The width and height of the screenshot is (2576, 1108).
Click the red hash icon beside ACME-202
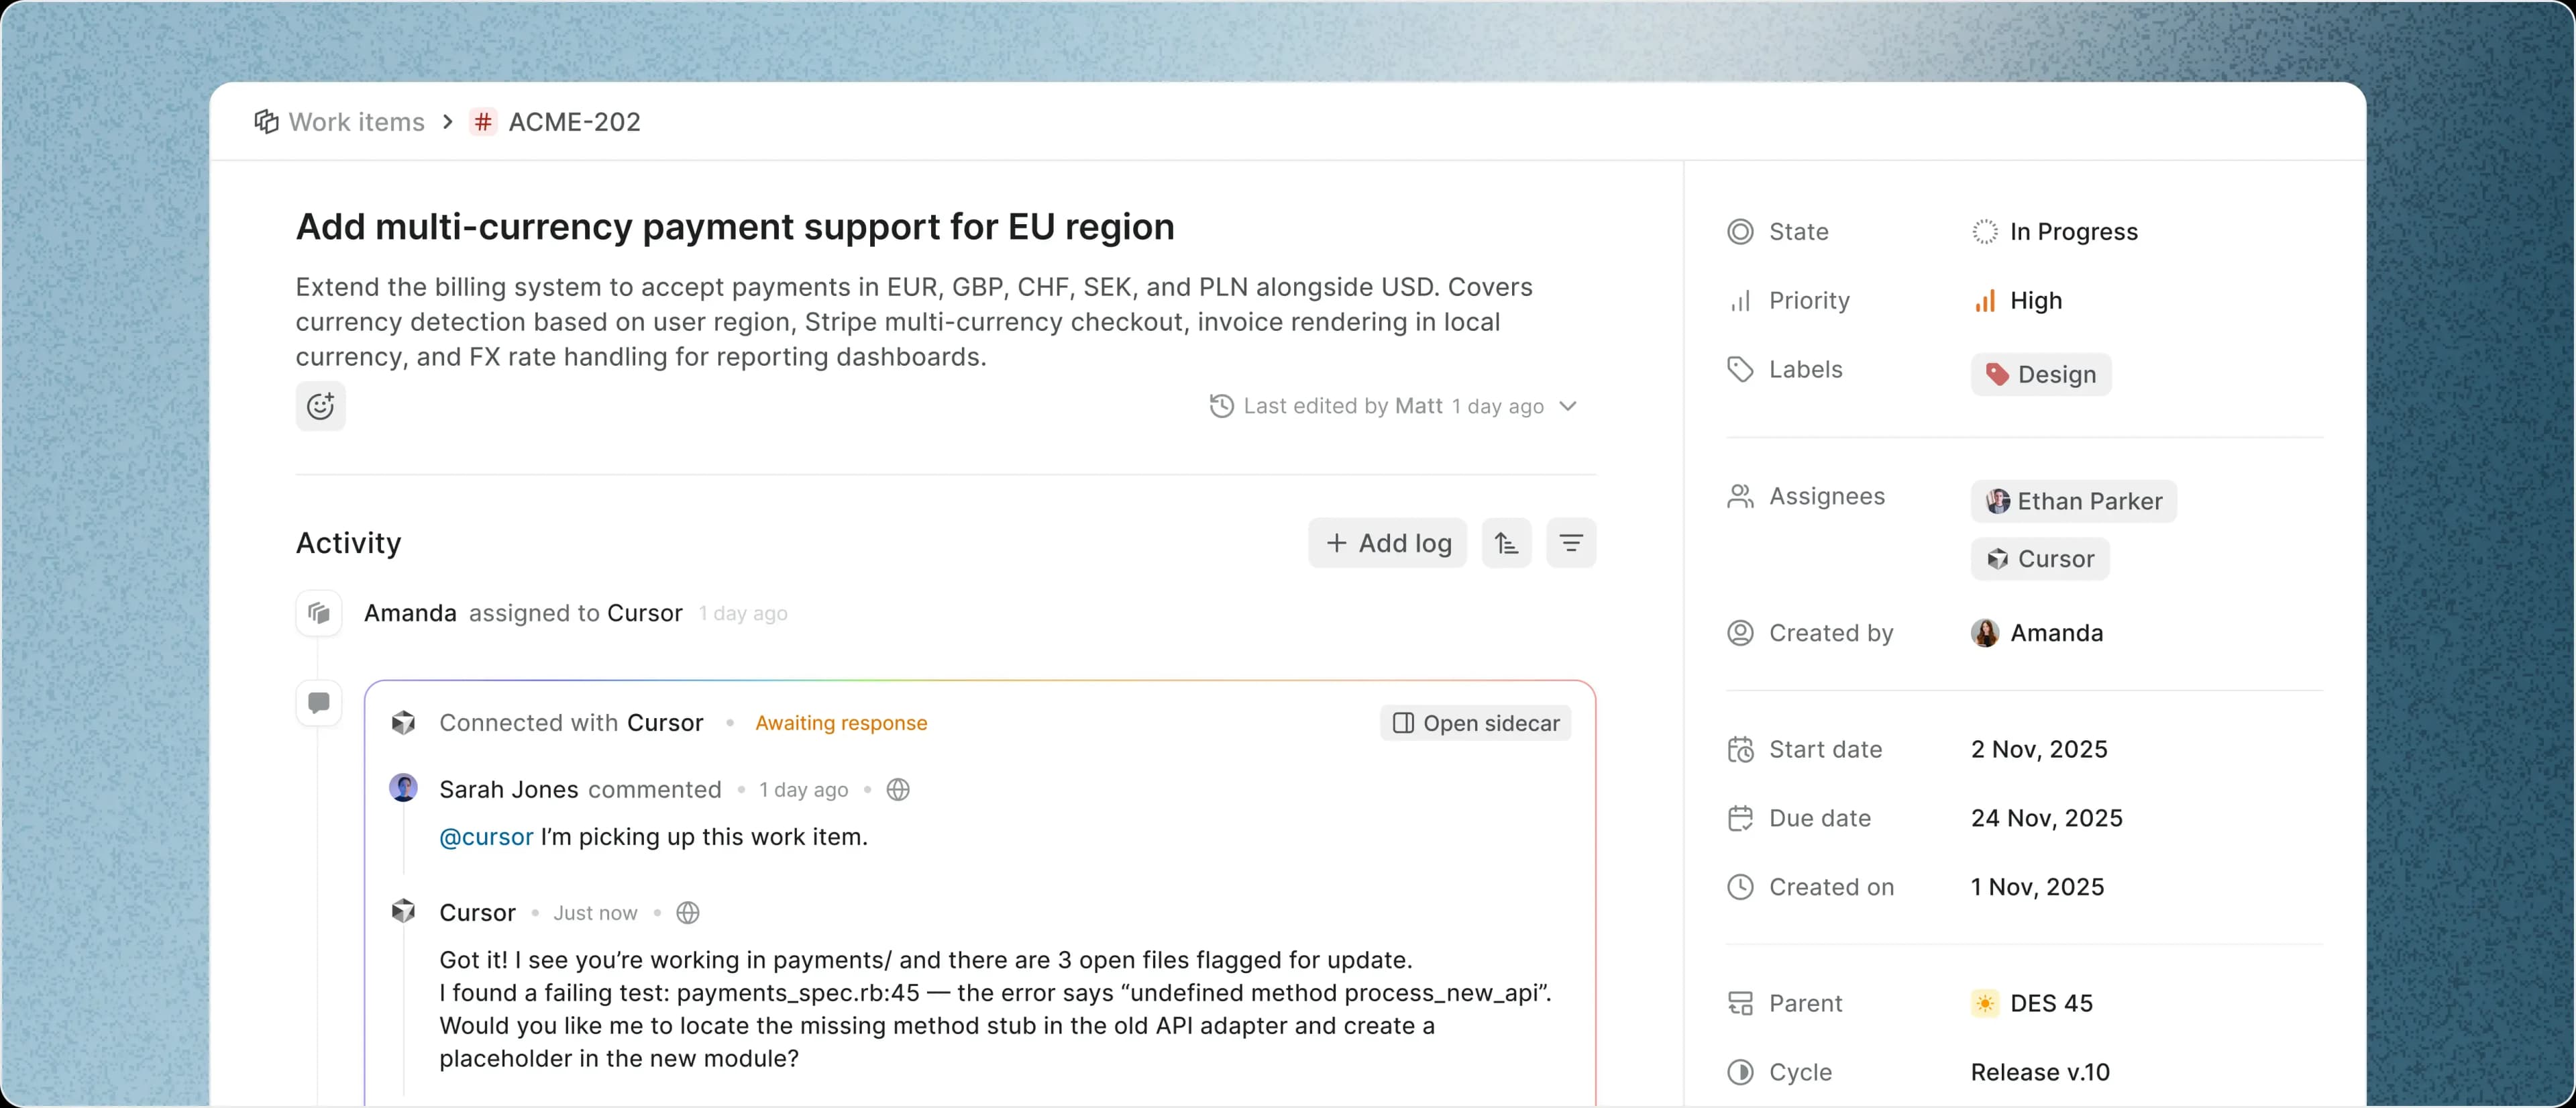pyautogui.click(x=484, y=122)
